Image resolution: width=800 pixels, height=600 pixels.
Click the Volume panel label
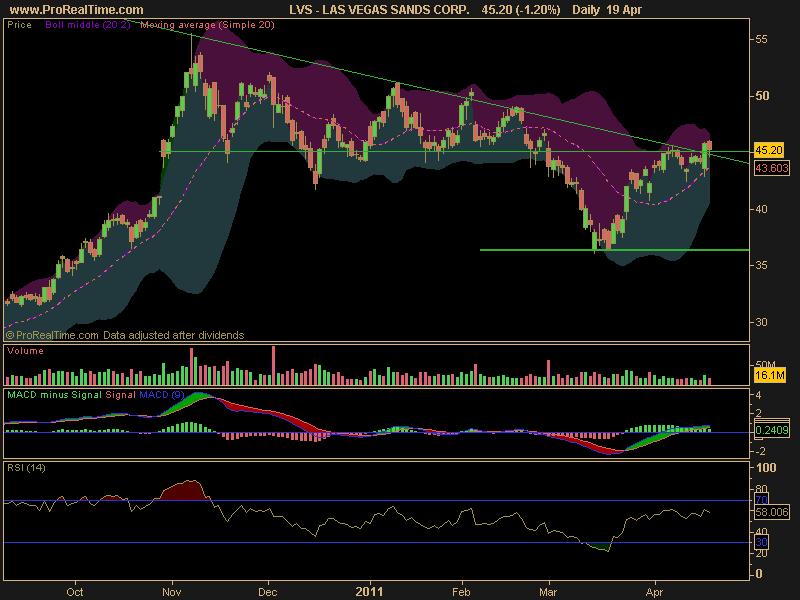coord(25,351)
